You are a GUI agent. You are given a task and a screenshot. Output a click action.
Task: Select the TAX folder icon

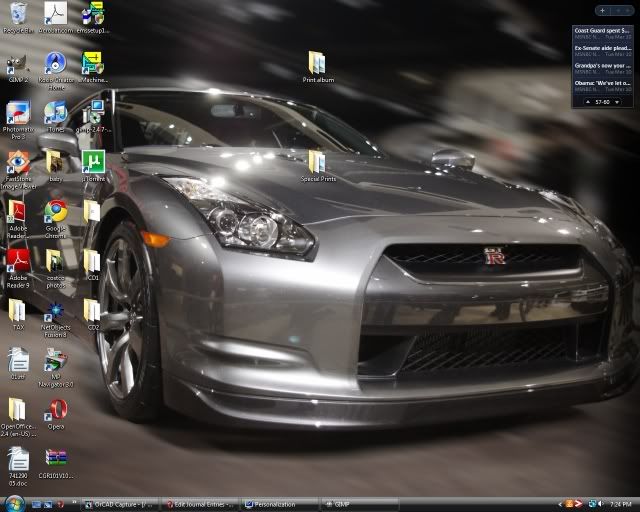[x=18, y=314]
